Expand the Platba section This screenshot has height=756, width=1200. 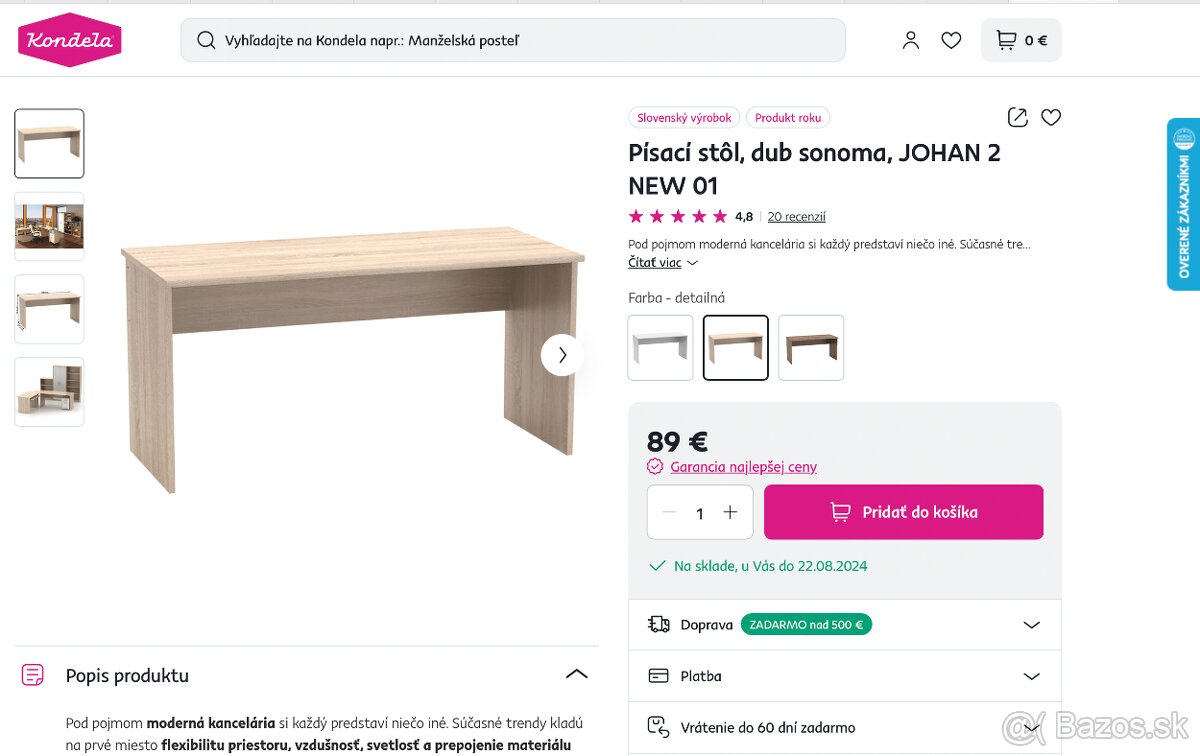pos(1031,676)
